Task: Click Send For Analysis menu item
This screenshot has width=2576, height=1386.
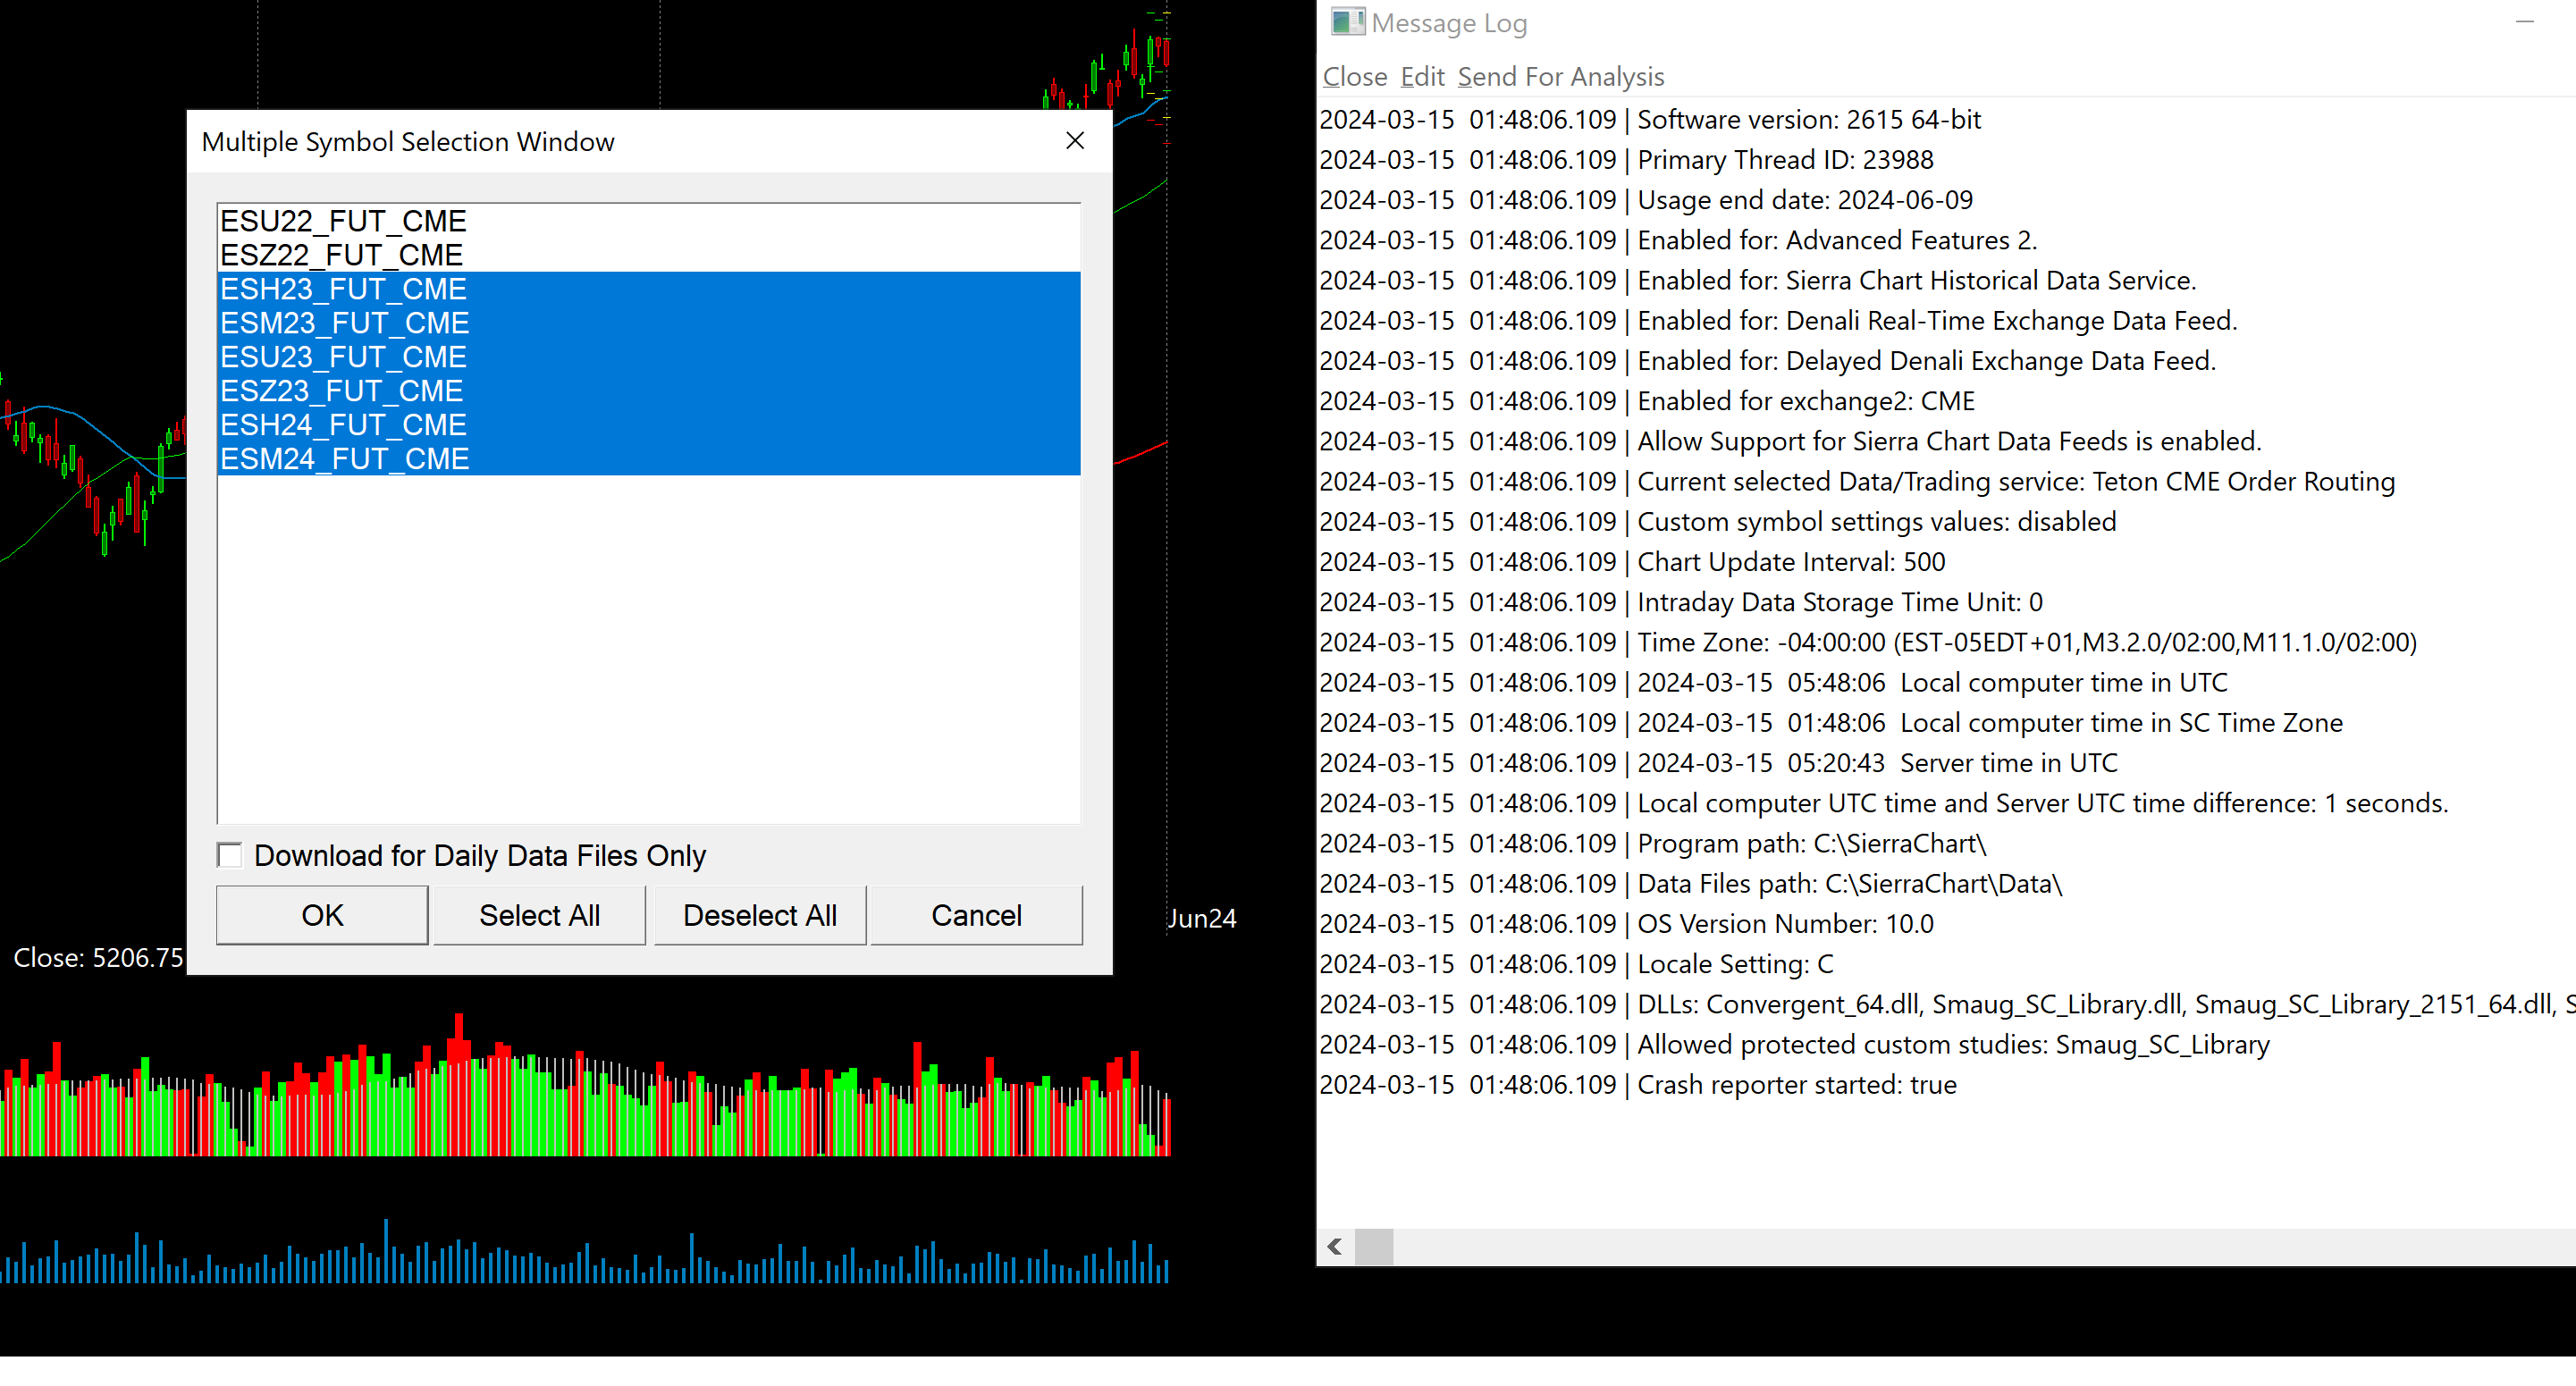Action: [1560, 77]
